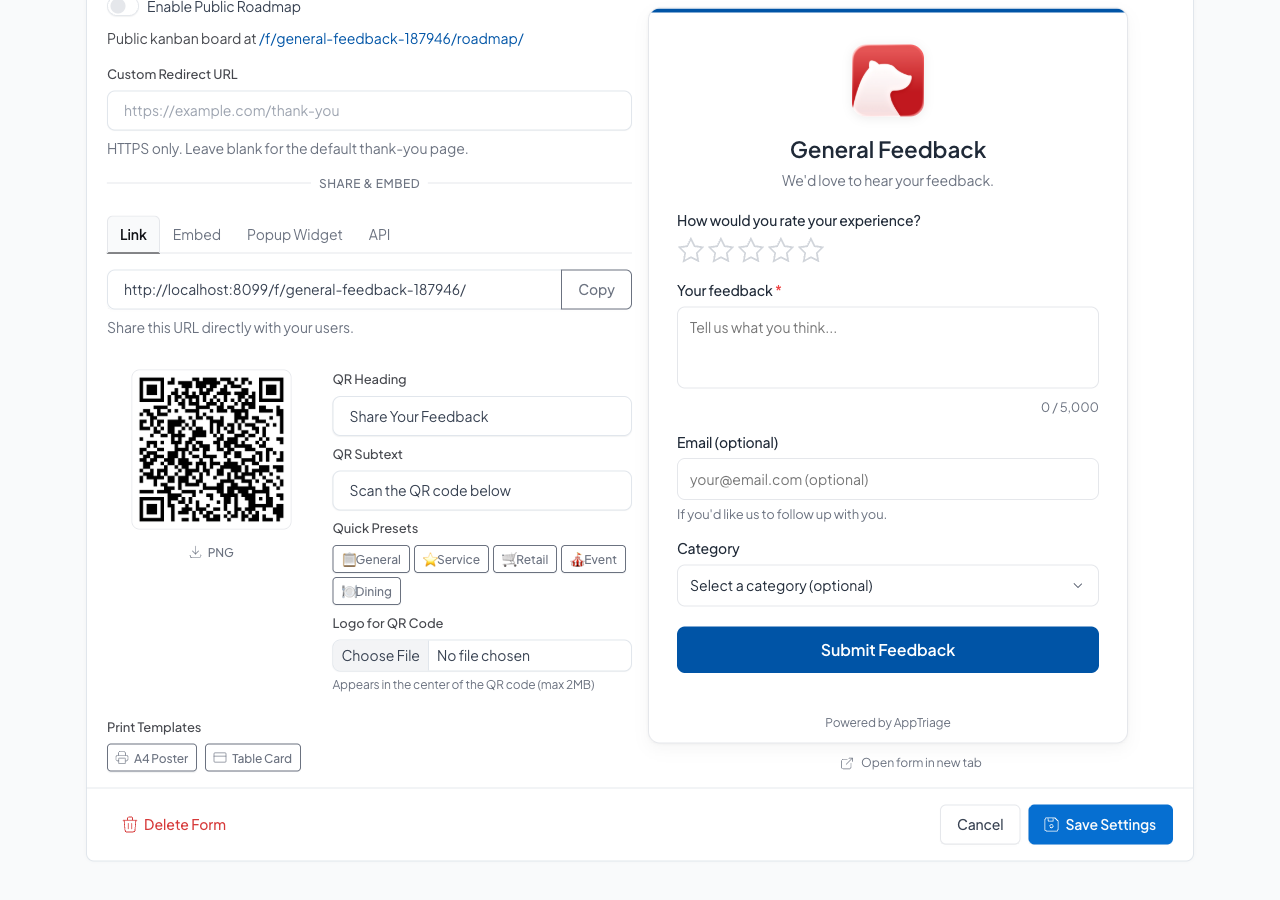Screen dimensions: 1280x900
Task: Click the Submit Feedback button
Action: click(887, 649)
